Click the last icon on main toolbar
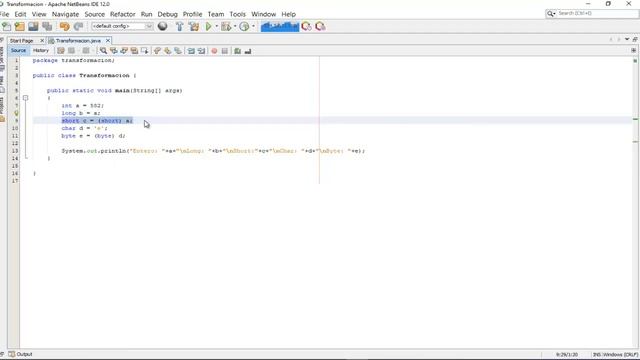Image resolution: width=640 pixels, height=360 pixels. (x=320, y=27)
